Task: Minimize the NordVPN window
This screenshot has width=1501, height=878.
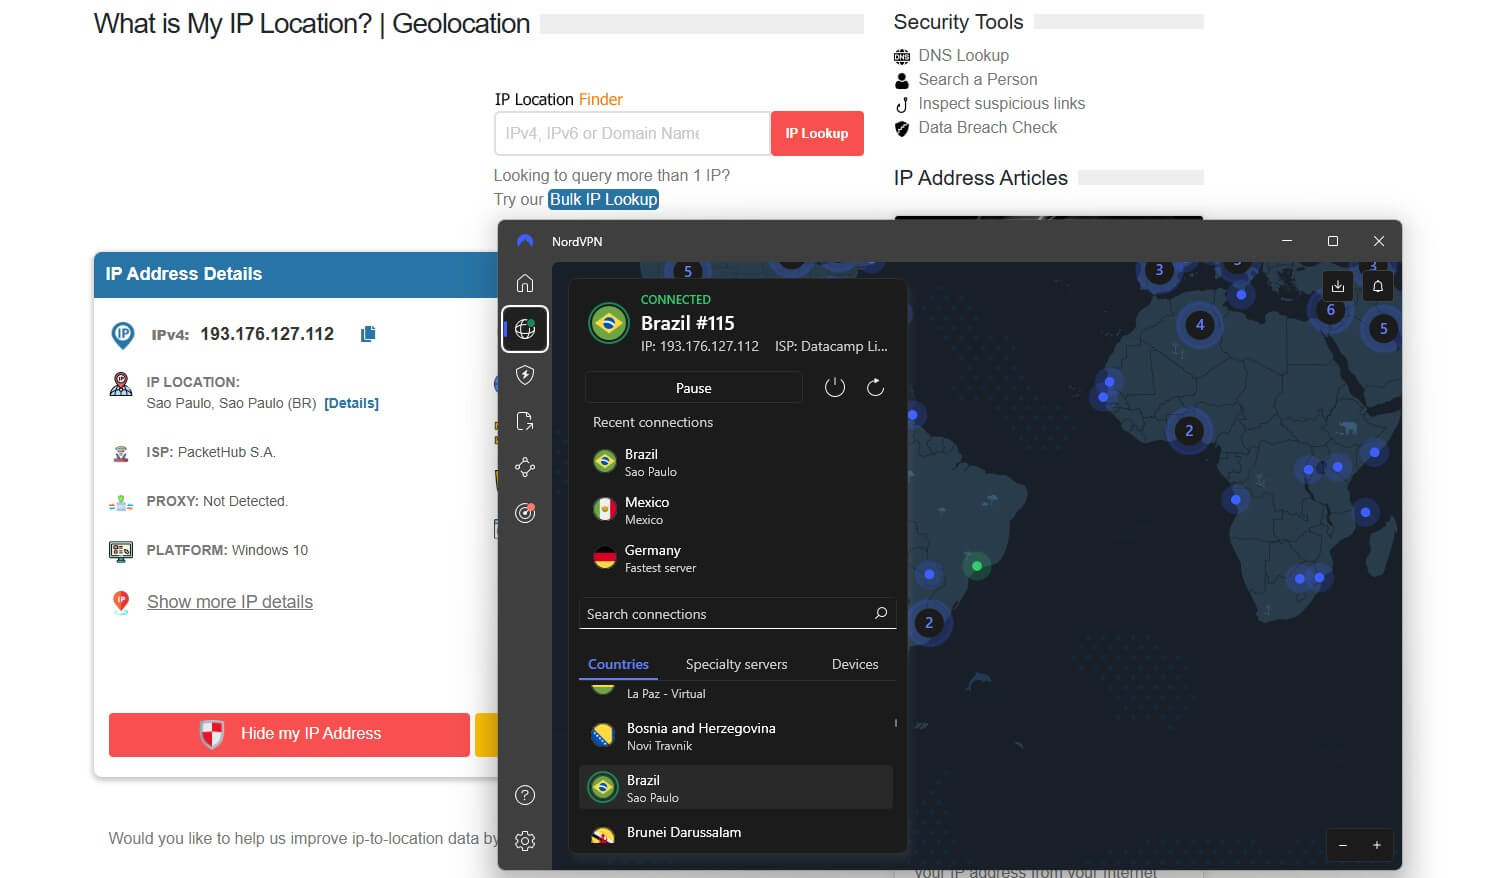Action: (1287, 241)
